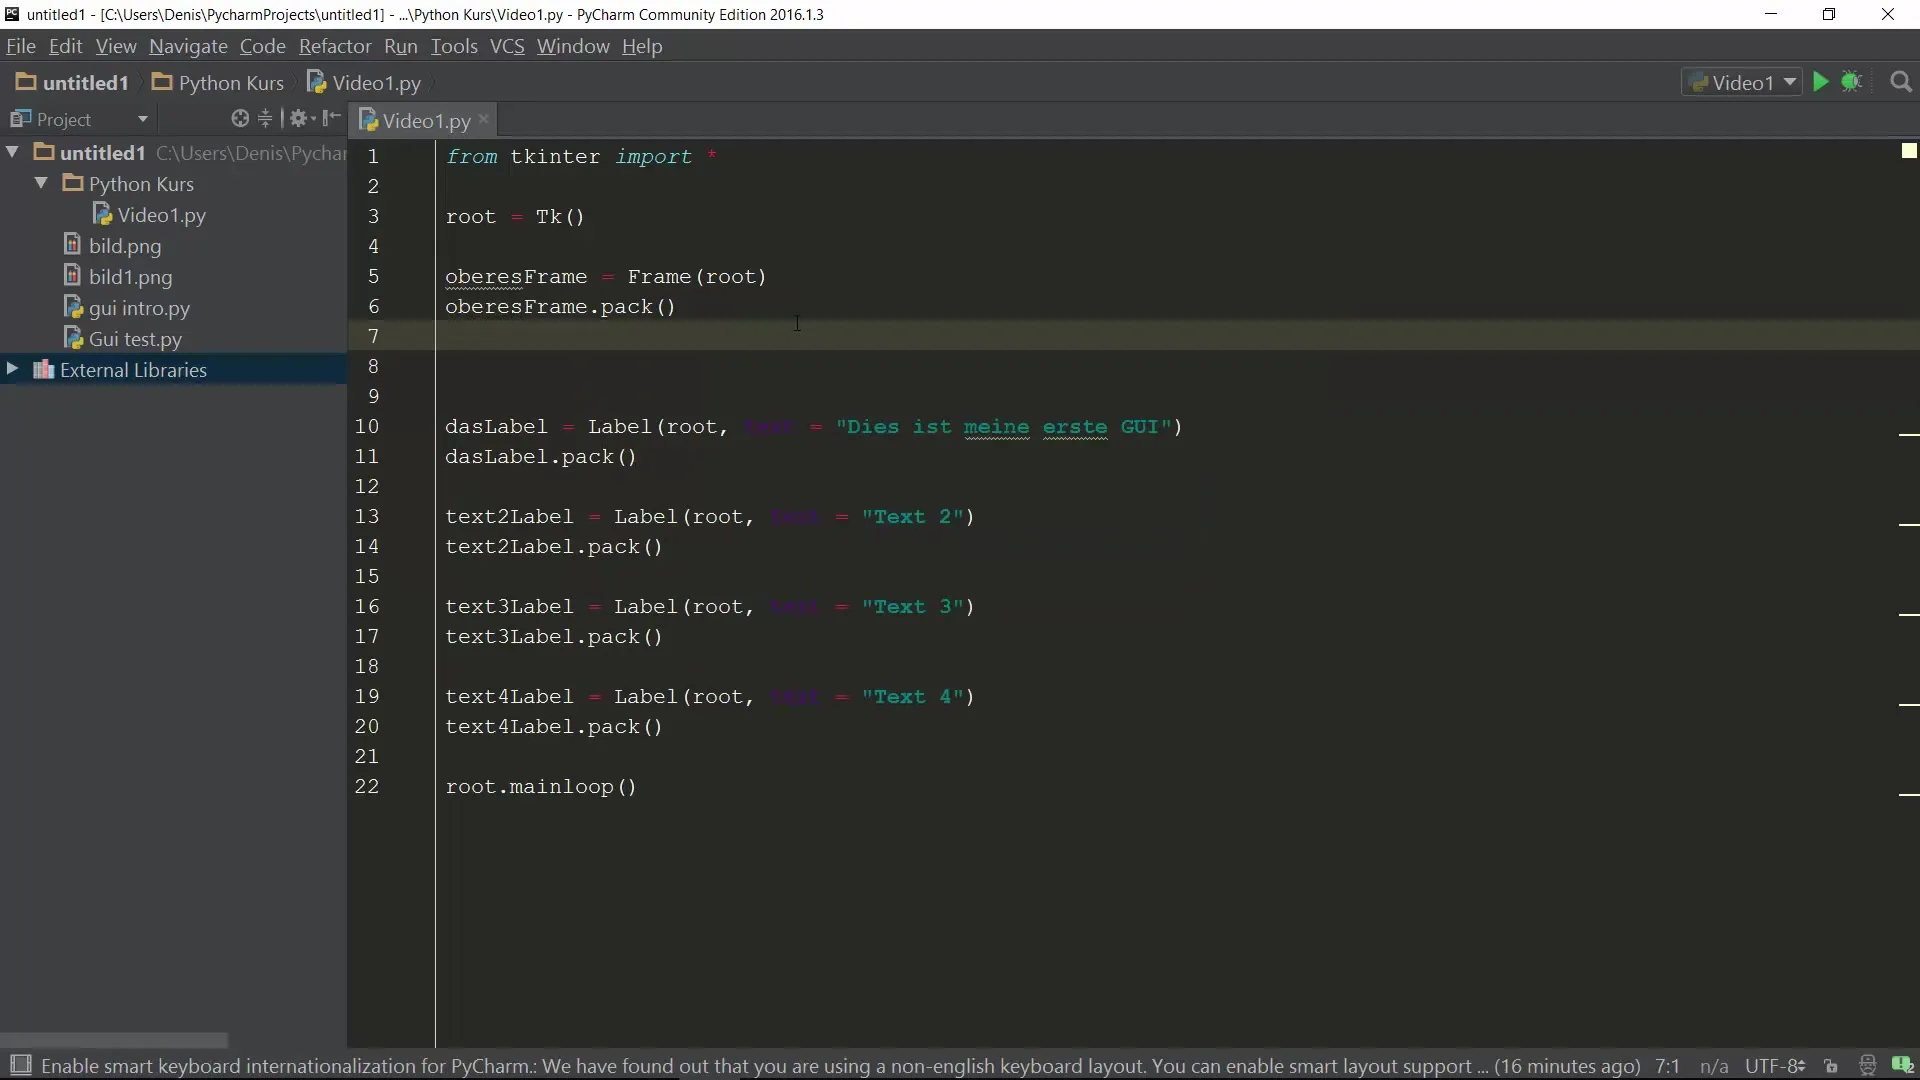Click warning stripe marker for line 10
1920x1080 pixels.
click(1909, 435)
